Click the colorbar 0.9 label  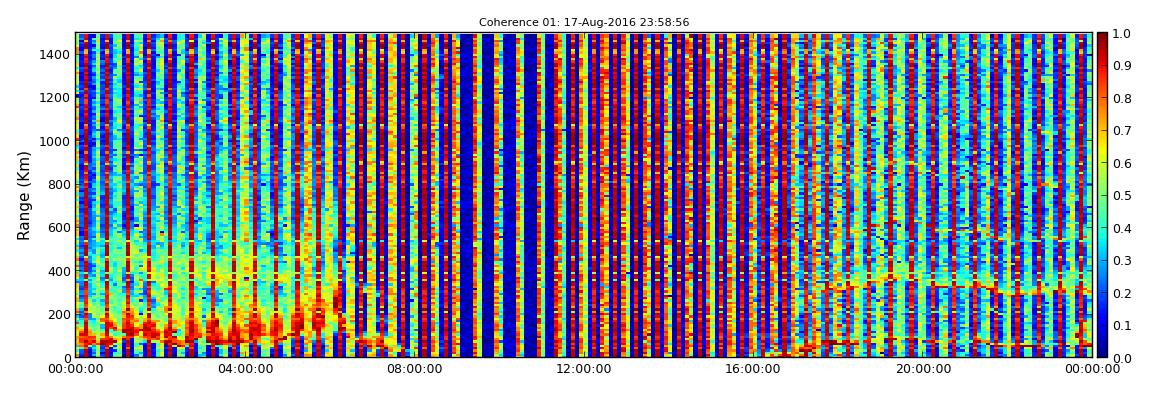pyautogui.click(x=1122, y=66)
